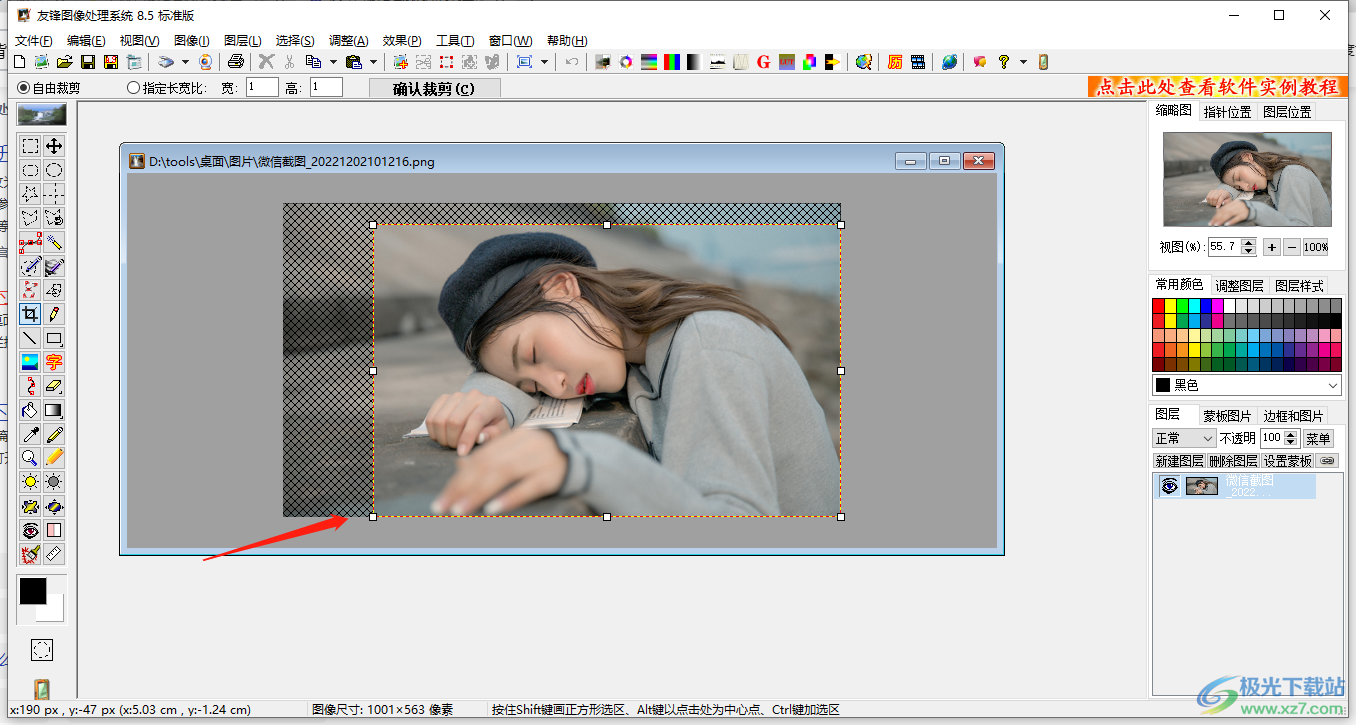The image size is (1356, 725).
Task: Select the Eraser tool
Action: point(55,386)
